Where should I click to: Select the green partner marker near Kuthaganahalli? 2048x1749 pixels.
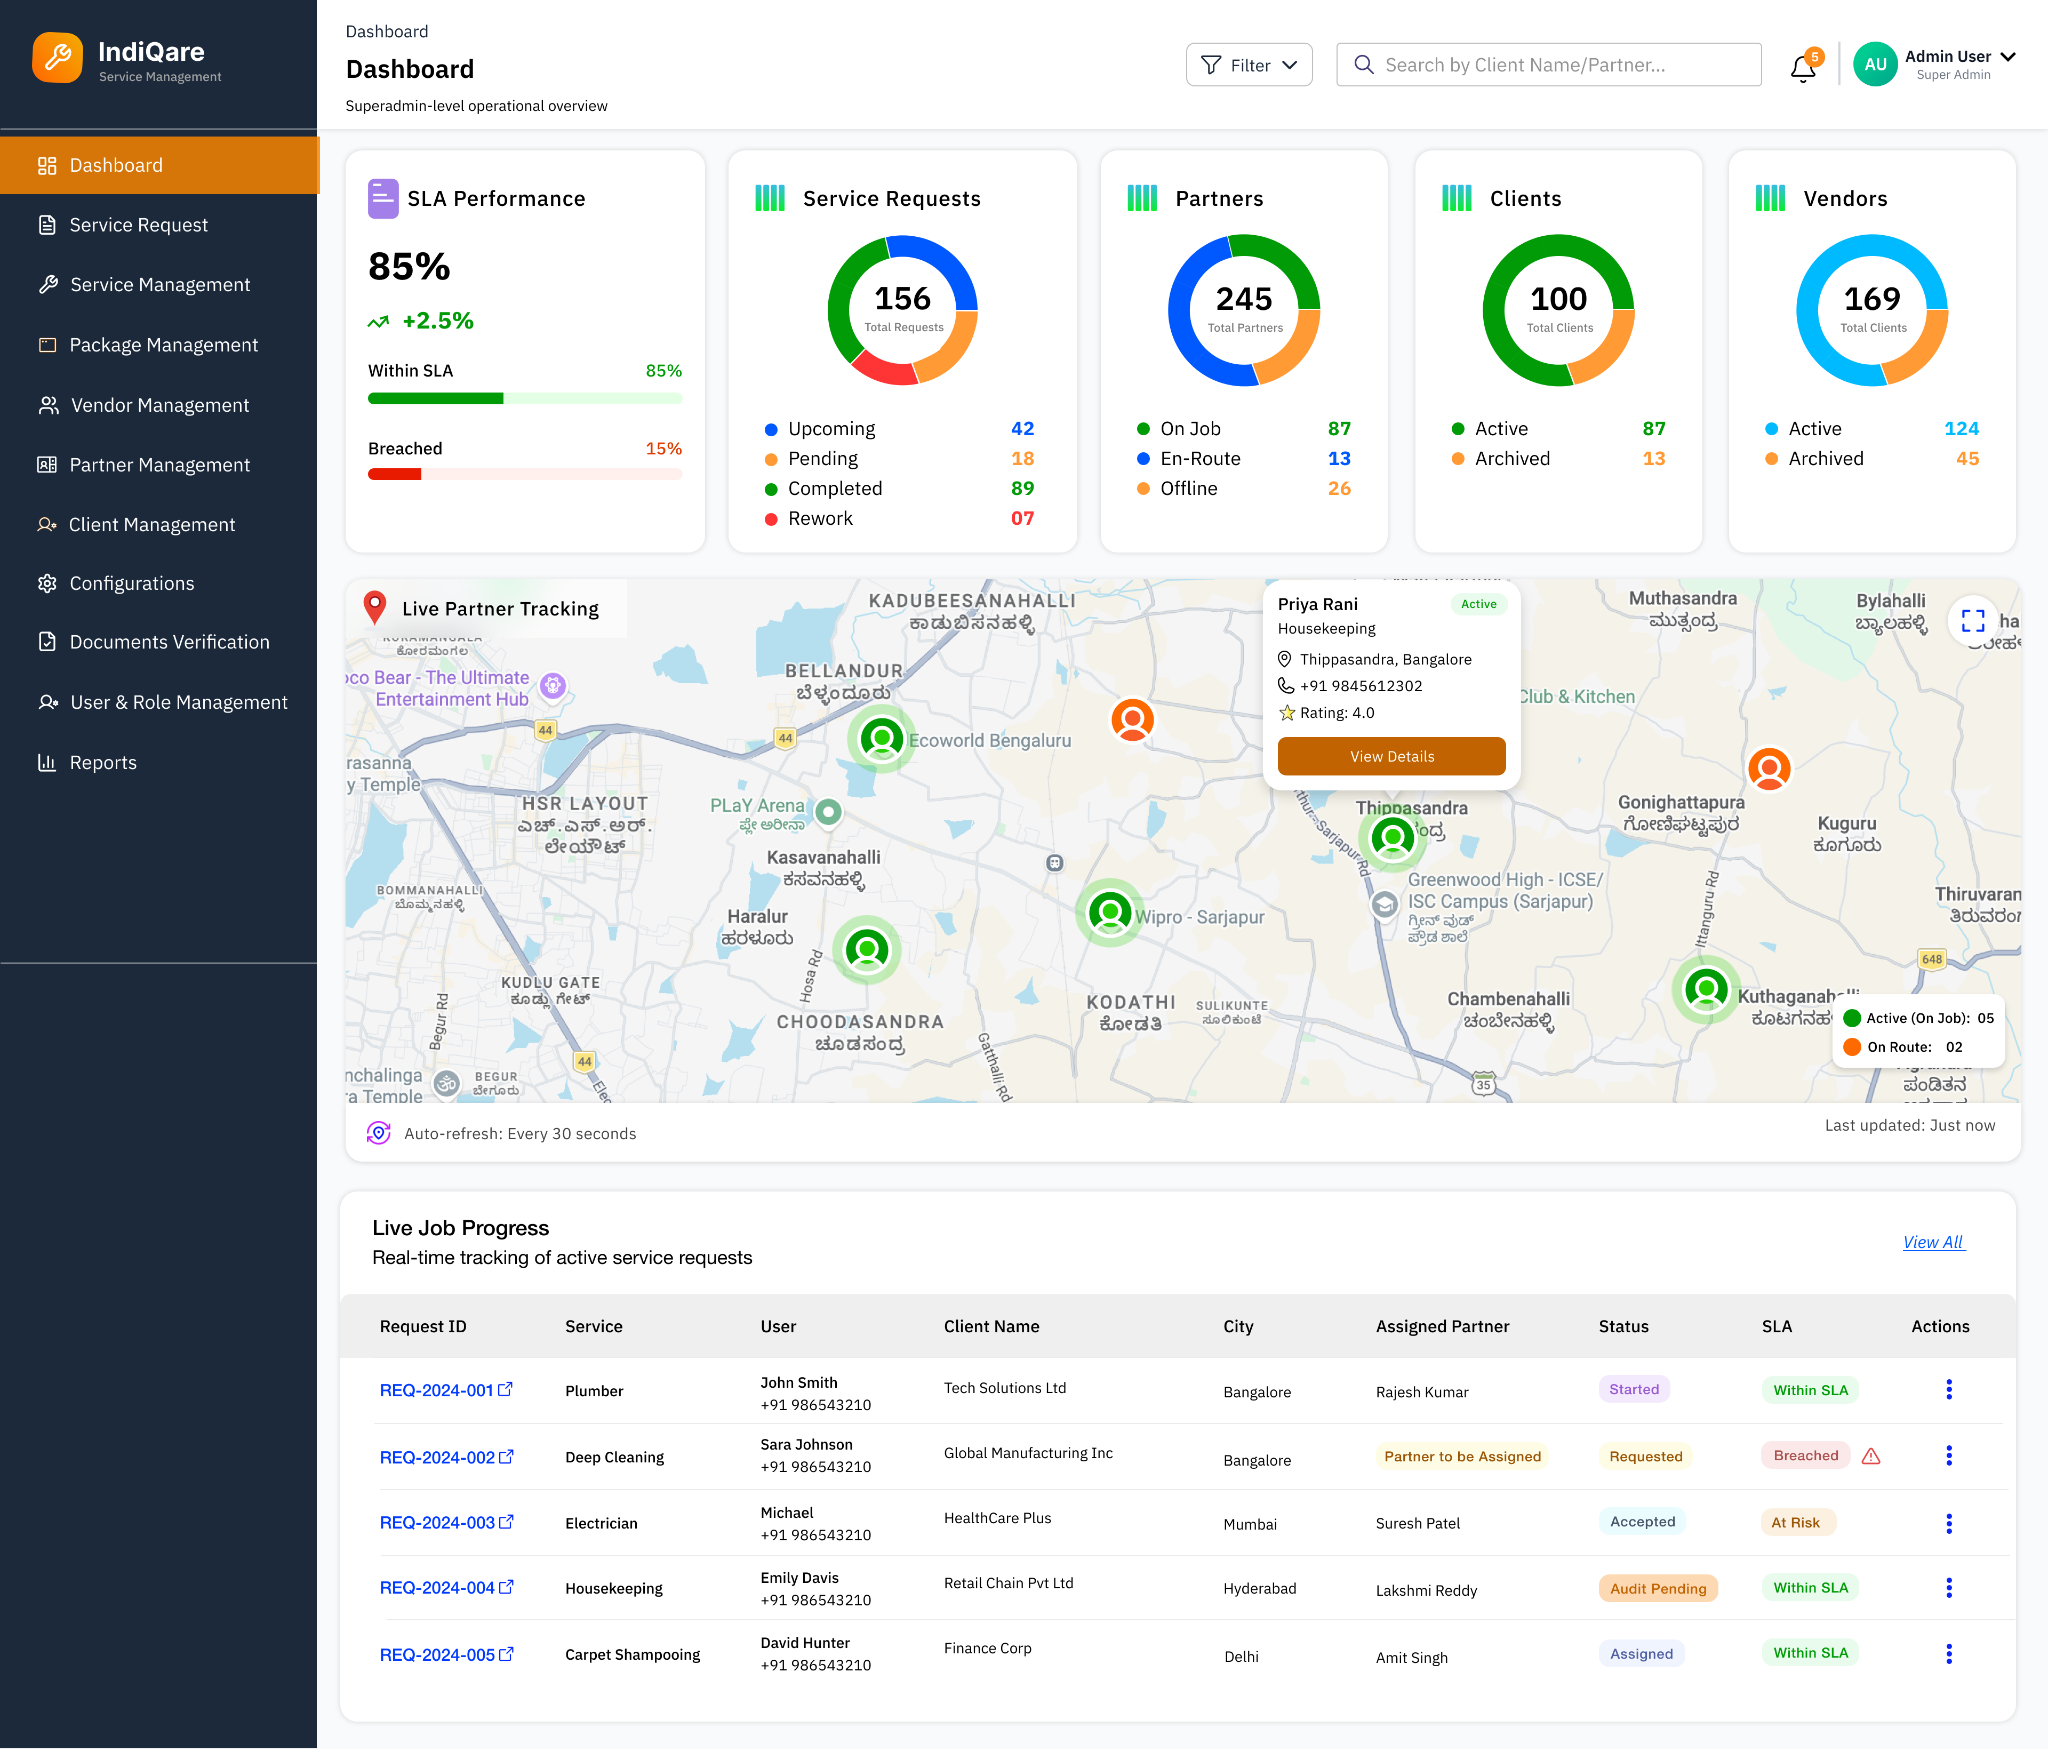pos(1706,990)
